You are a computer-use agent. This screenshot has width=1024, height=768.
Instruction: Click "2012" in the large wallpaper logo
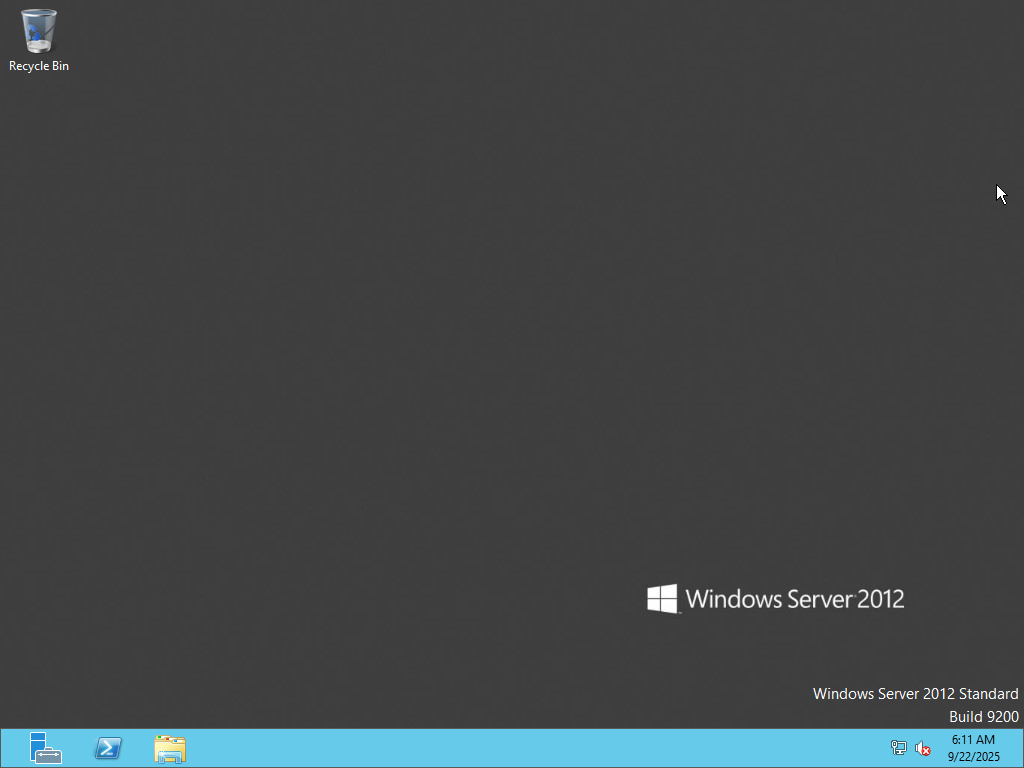(881, 599)
